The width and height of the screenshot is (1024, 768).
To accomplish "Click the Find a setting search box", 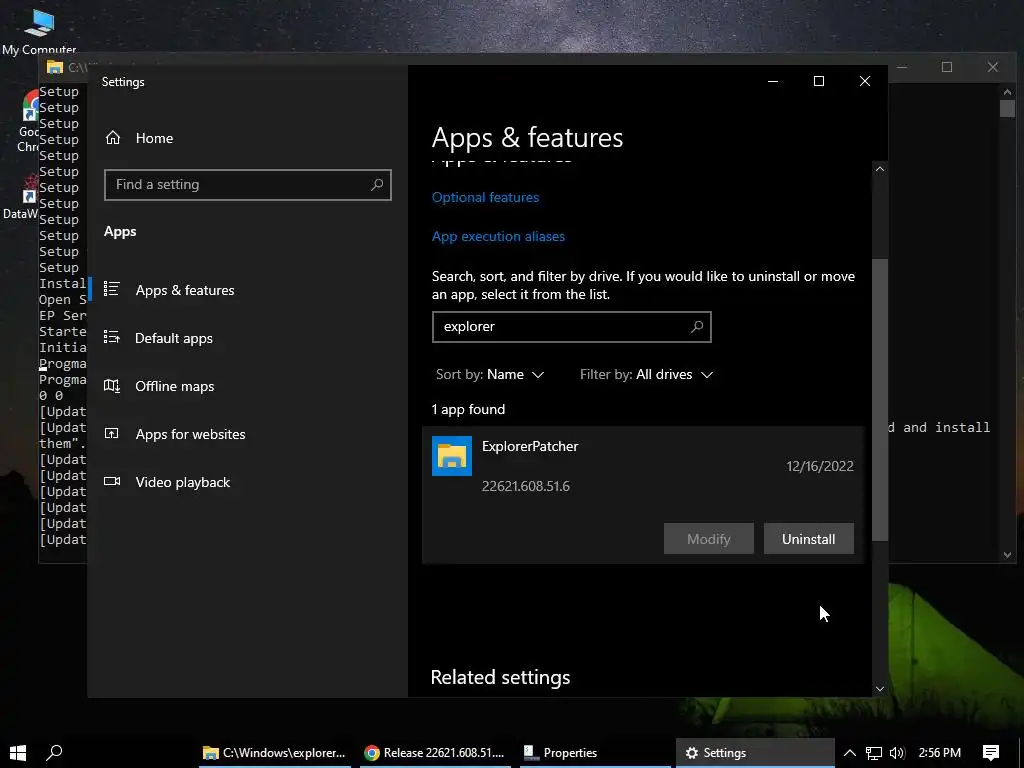I will tap(248, 185).
